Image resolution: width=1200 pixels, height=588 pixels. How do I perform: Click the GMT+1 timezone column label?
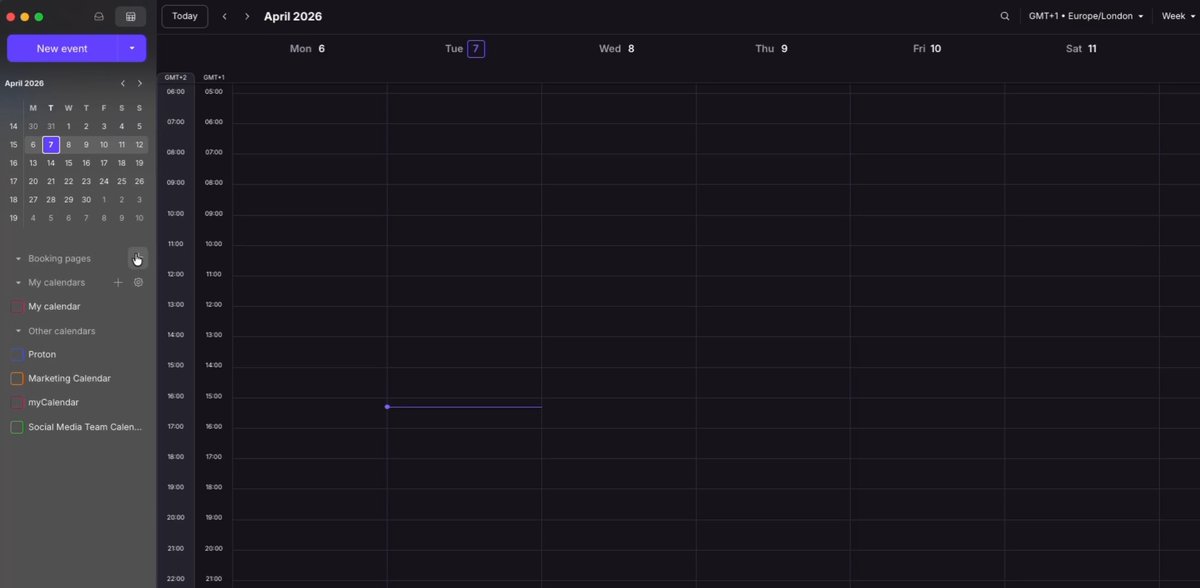pos(214,77)
